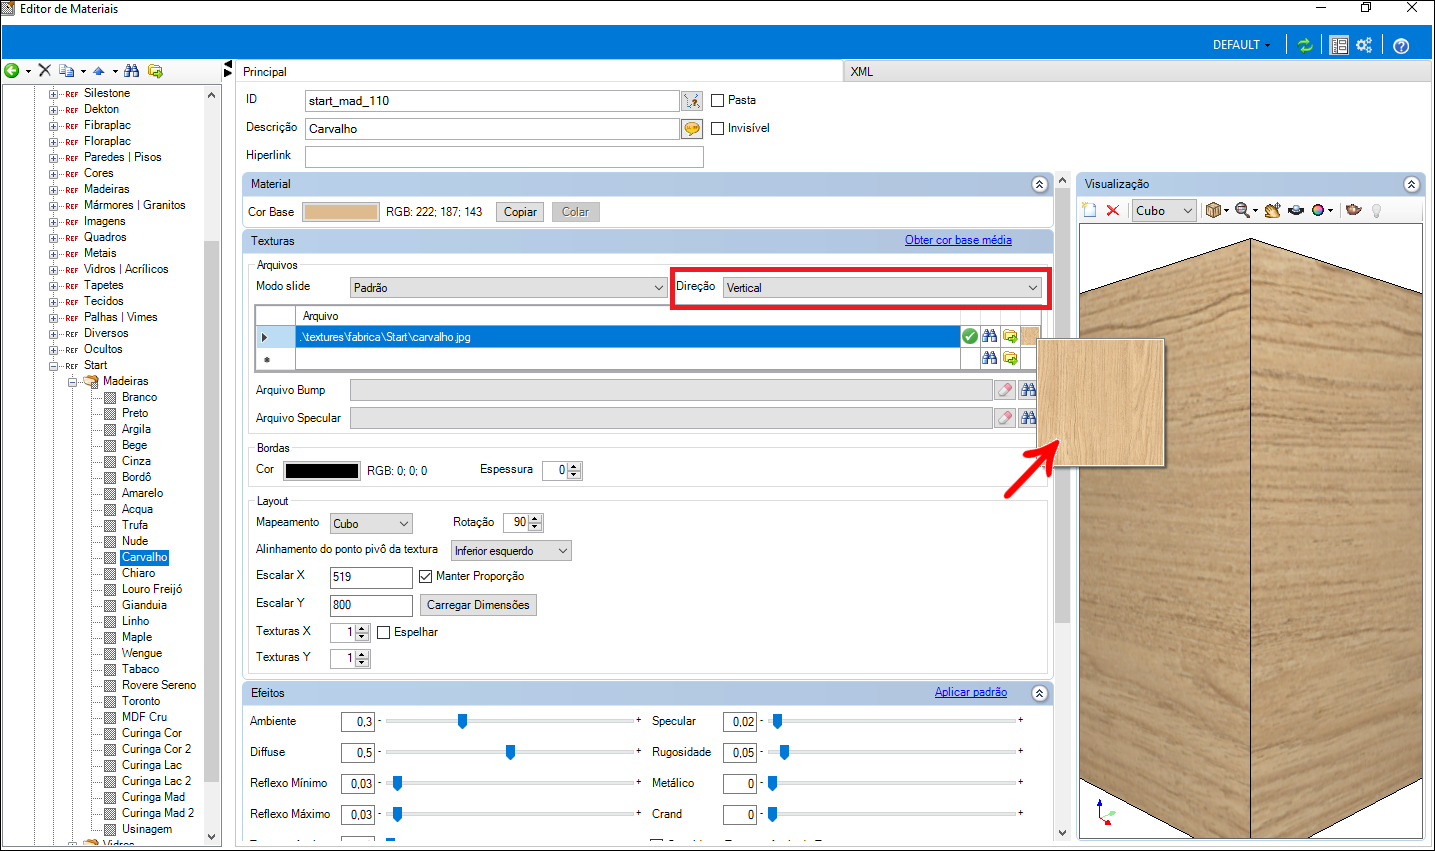Click the eraser icon for Arquivo Specular

click(x=1005, y=418)
